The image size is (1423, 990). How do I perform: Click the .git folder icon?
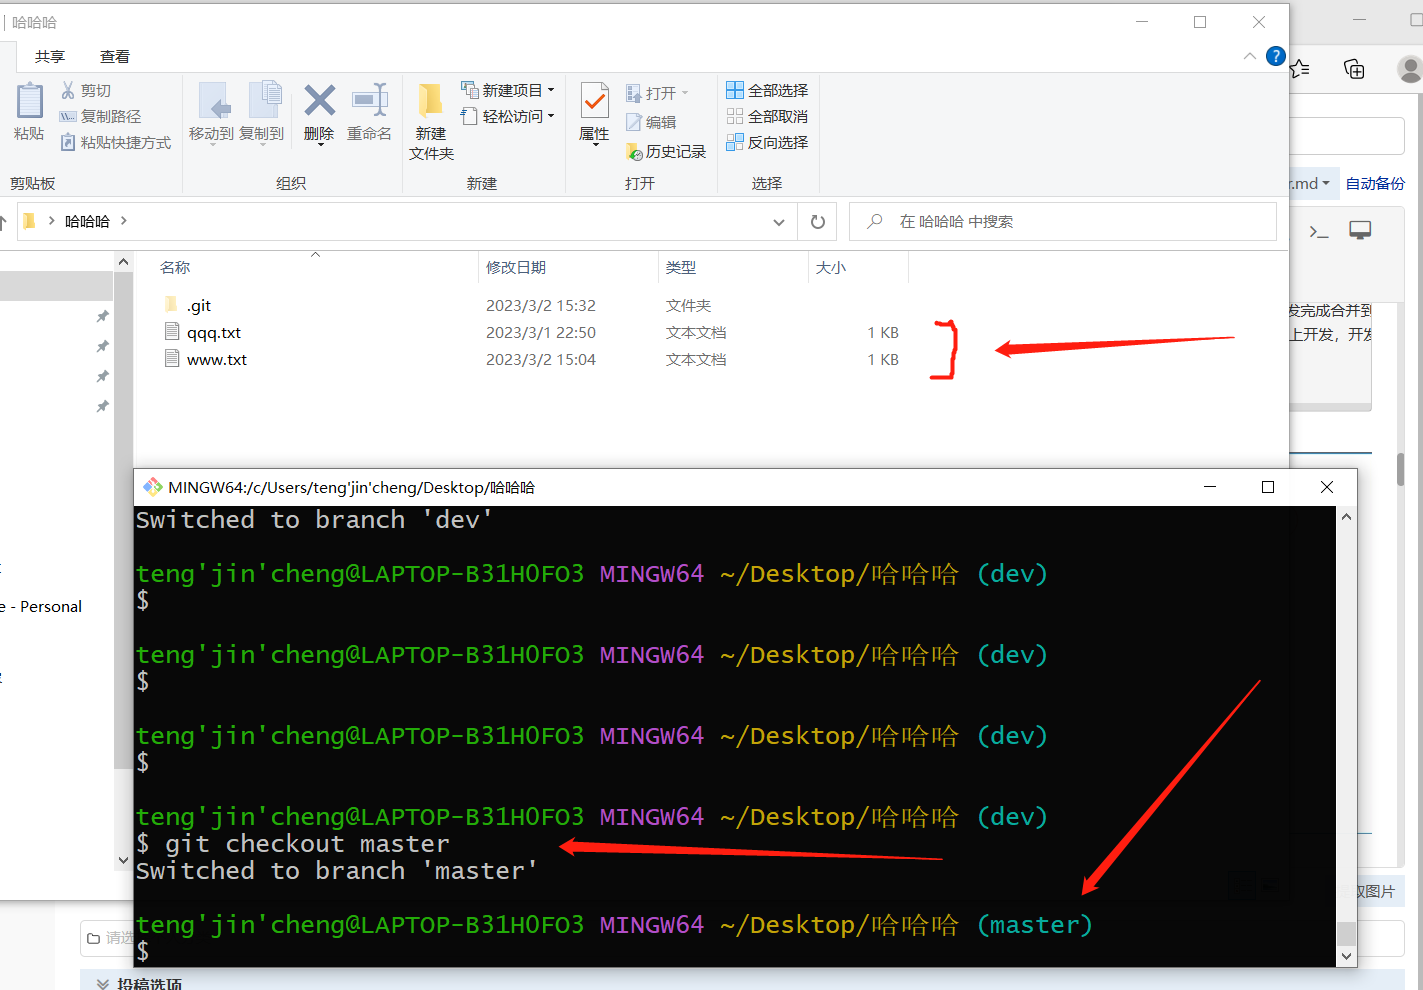point(172,304)
